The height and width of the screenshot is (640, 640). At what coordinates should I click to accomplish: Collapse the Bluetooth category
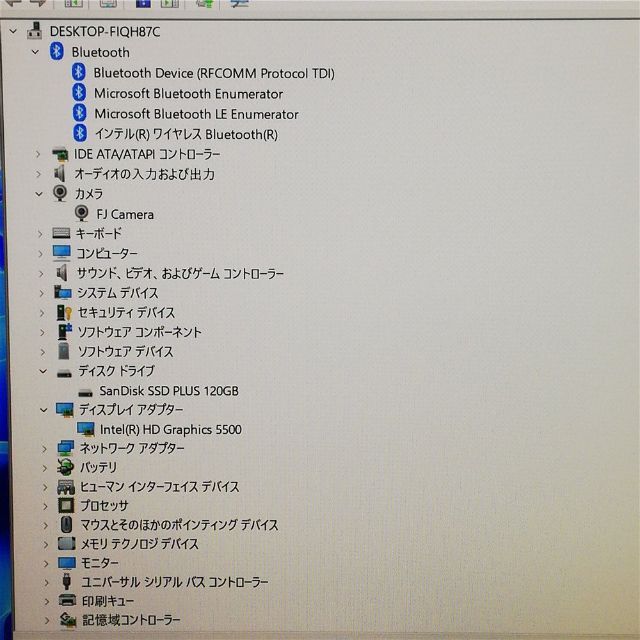36,52
